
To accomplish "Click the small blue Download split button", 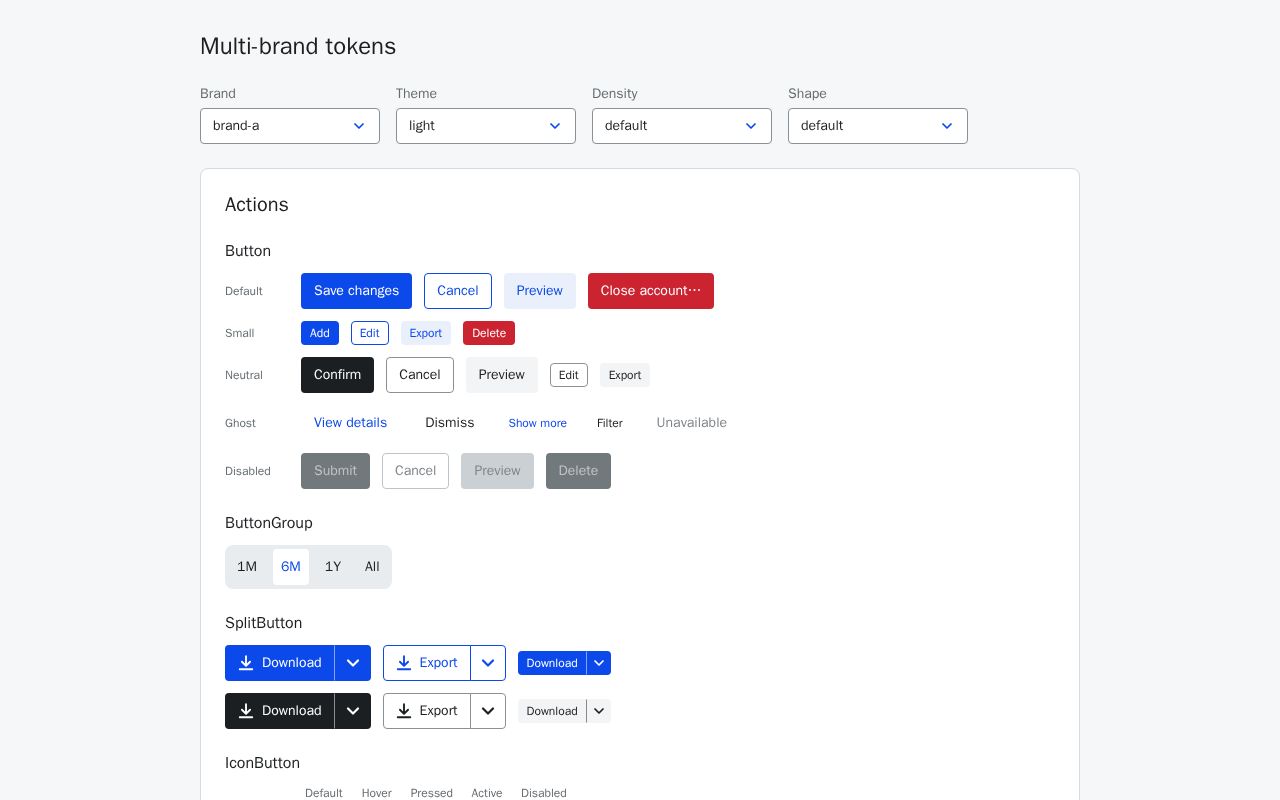I will pyautogui.click(x=552, y=663).
